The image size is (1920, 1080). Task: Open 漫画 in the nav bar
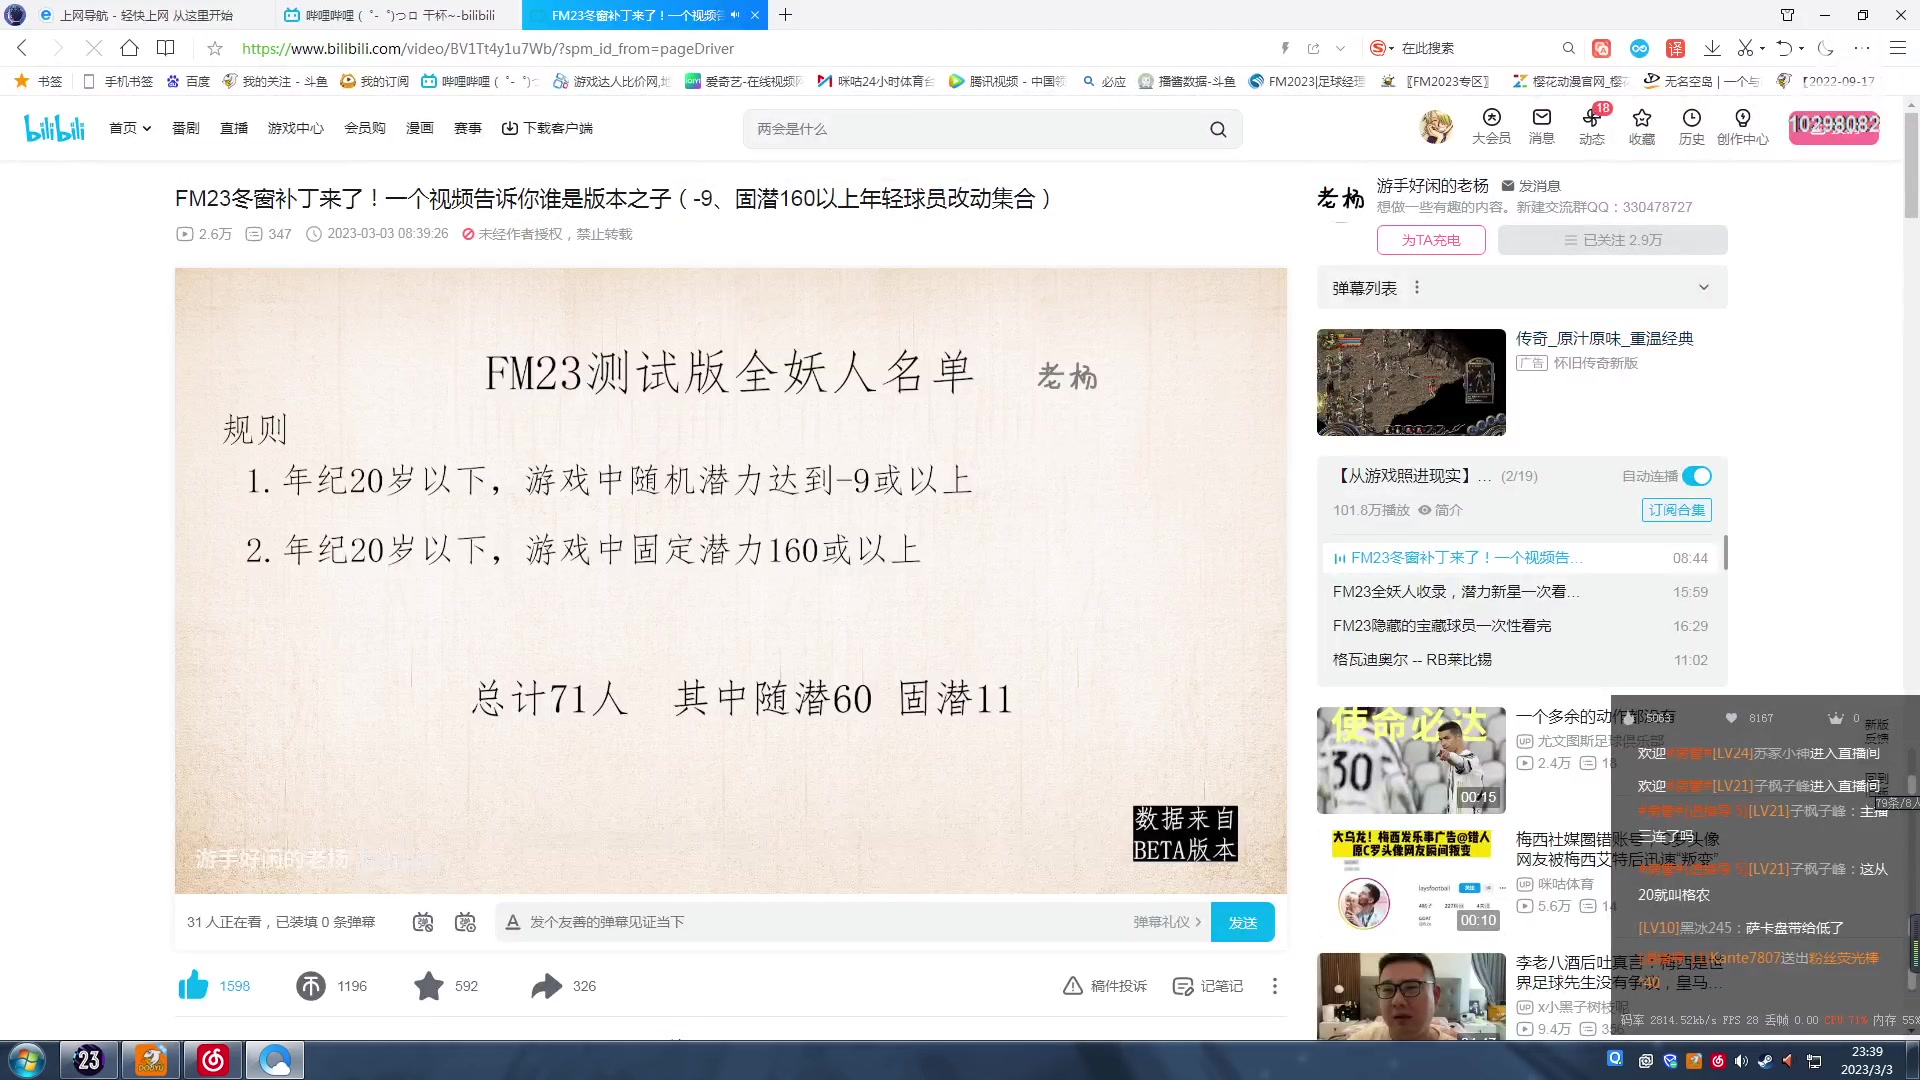pos(420,128)
